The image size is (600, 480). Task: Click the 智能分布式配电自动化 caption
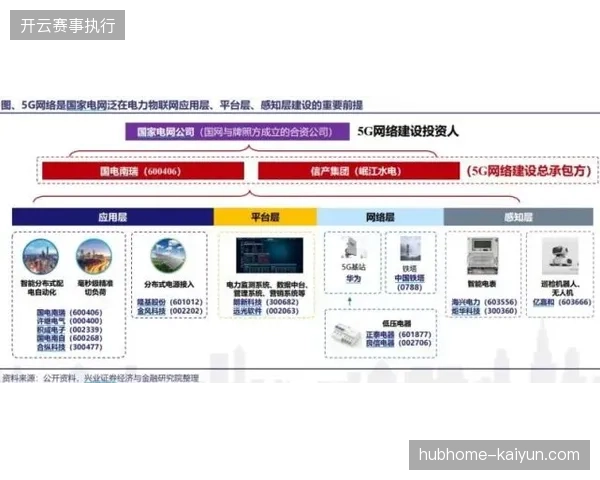[42, 288]
